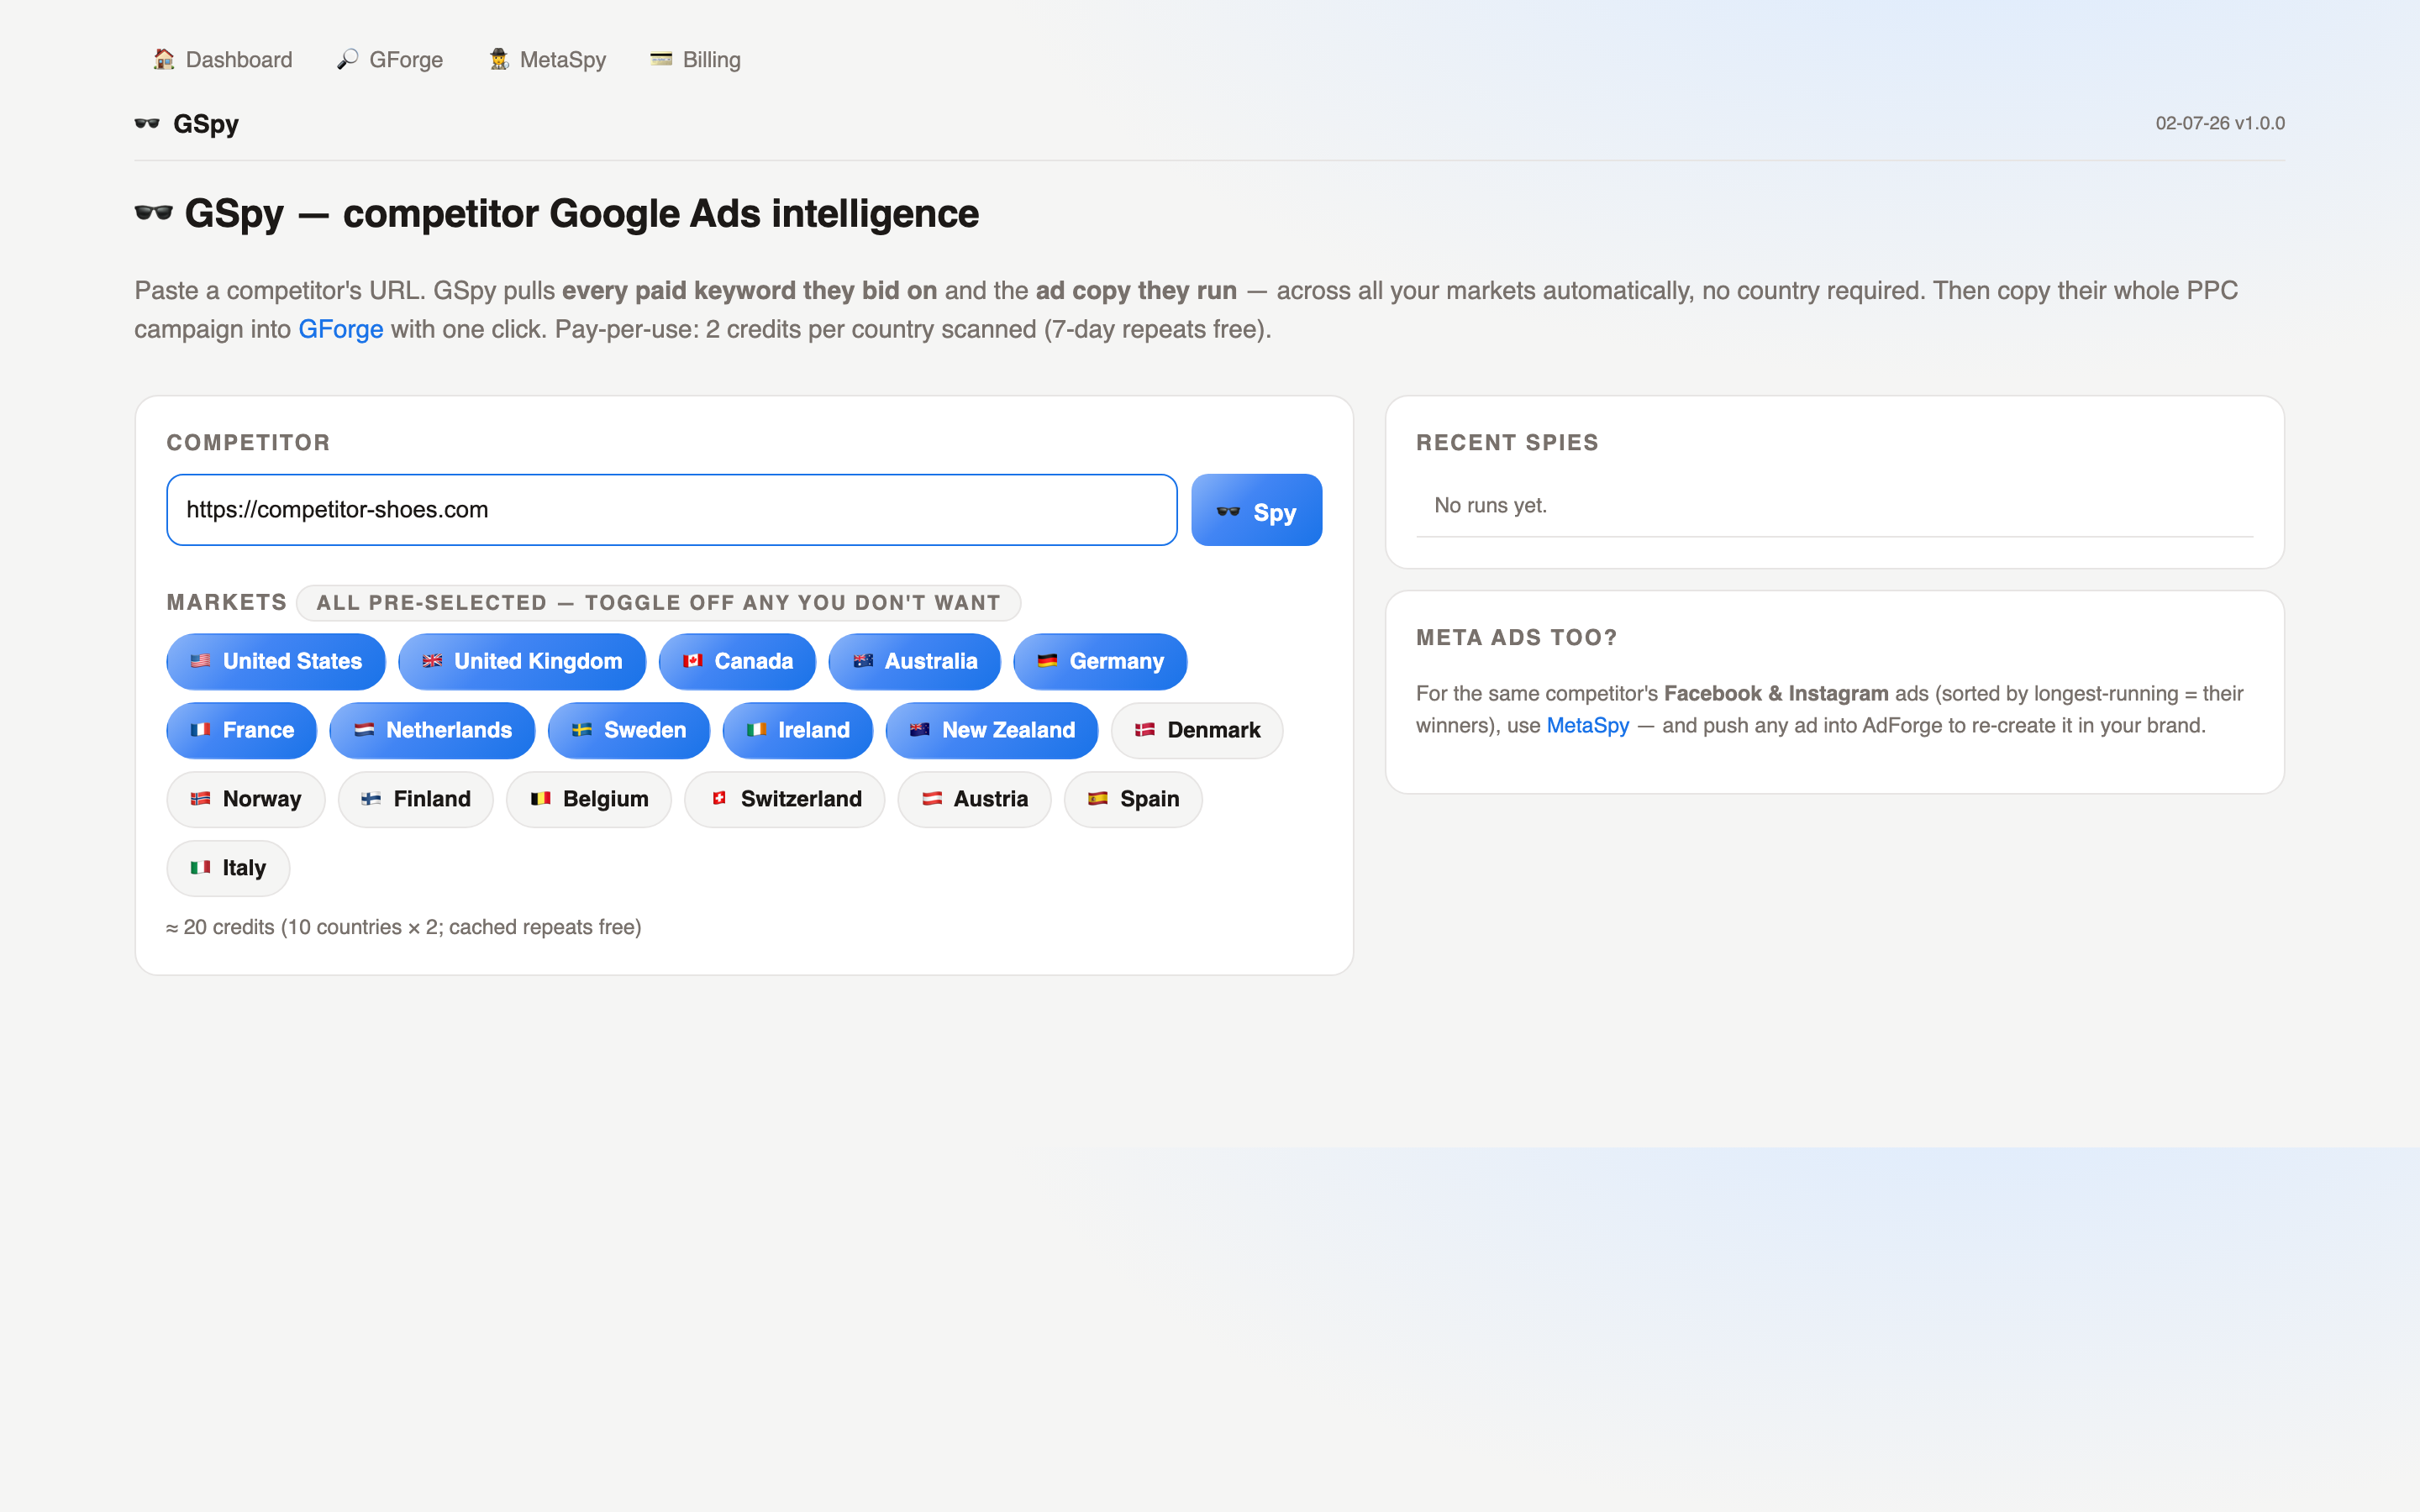Open the Billing nav item

[695, 60]
